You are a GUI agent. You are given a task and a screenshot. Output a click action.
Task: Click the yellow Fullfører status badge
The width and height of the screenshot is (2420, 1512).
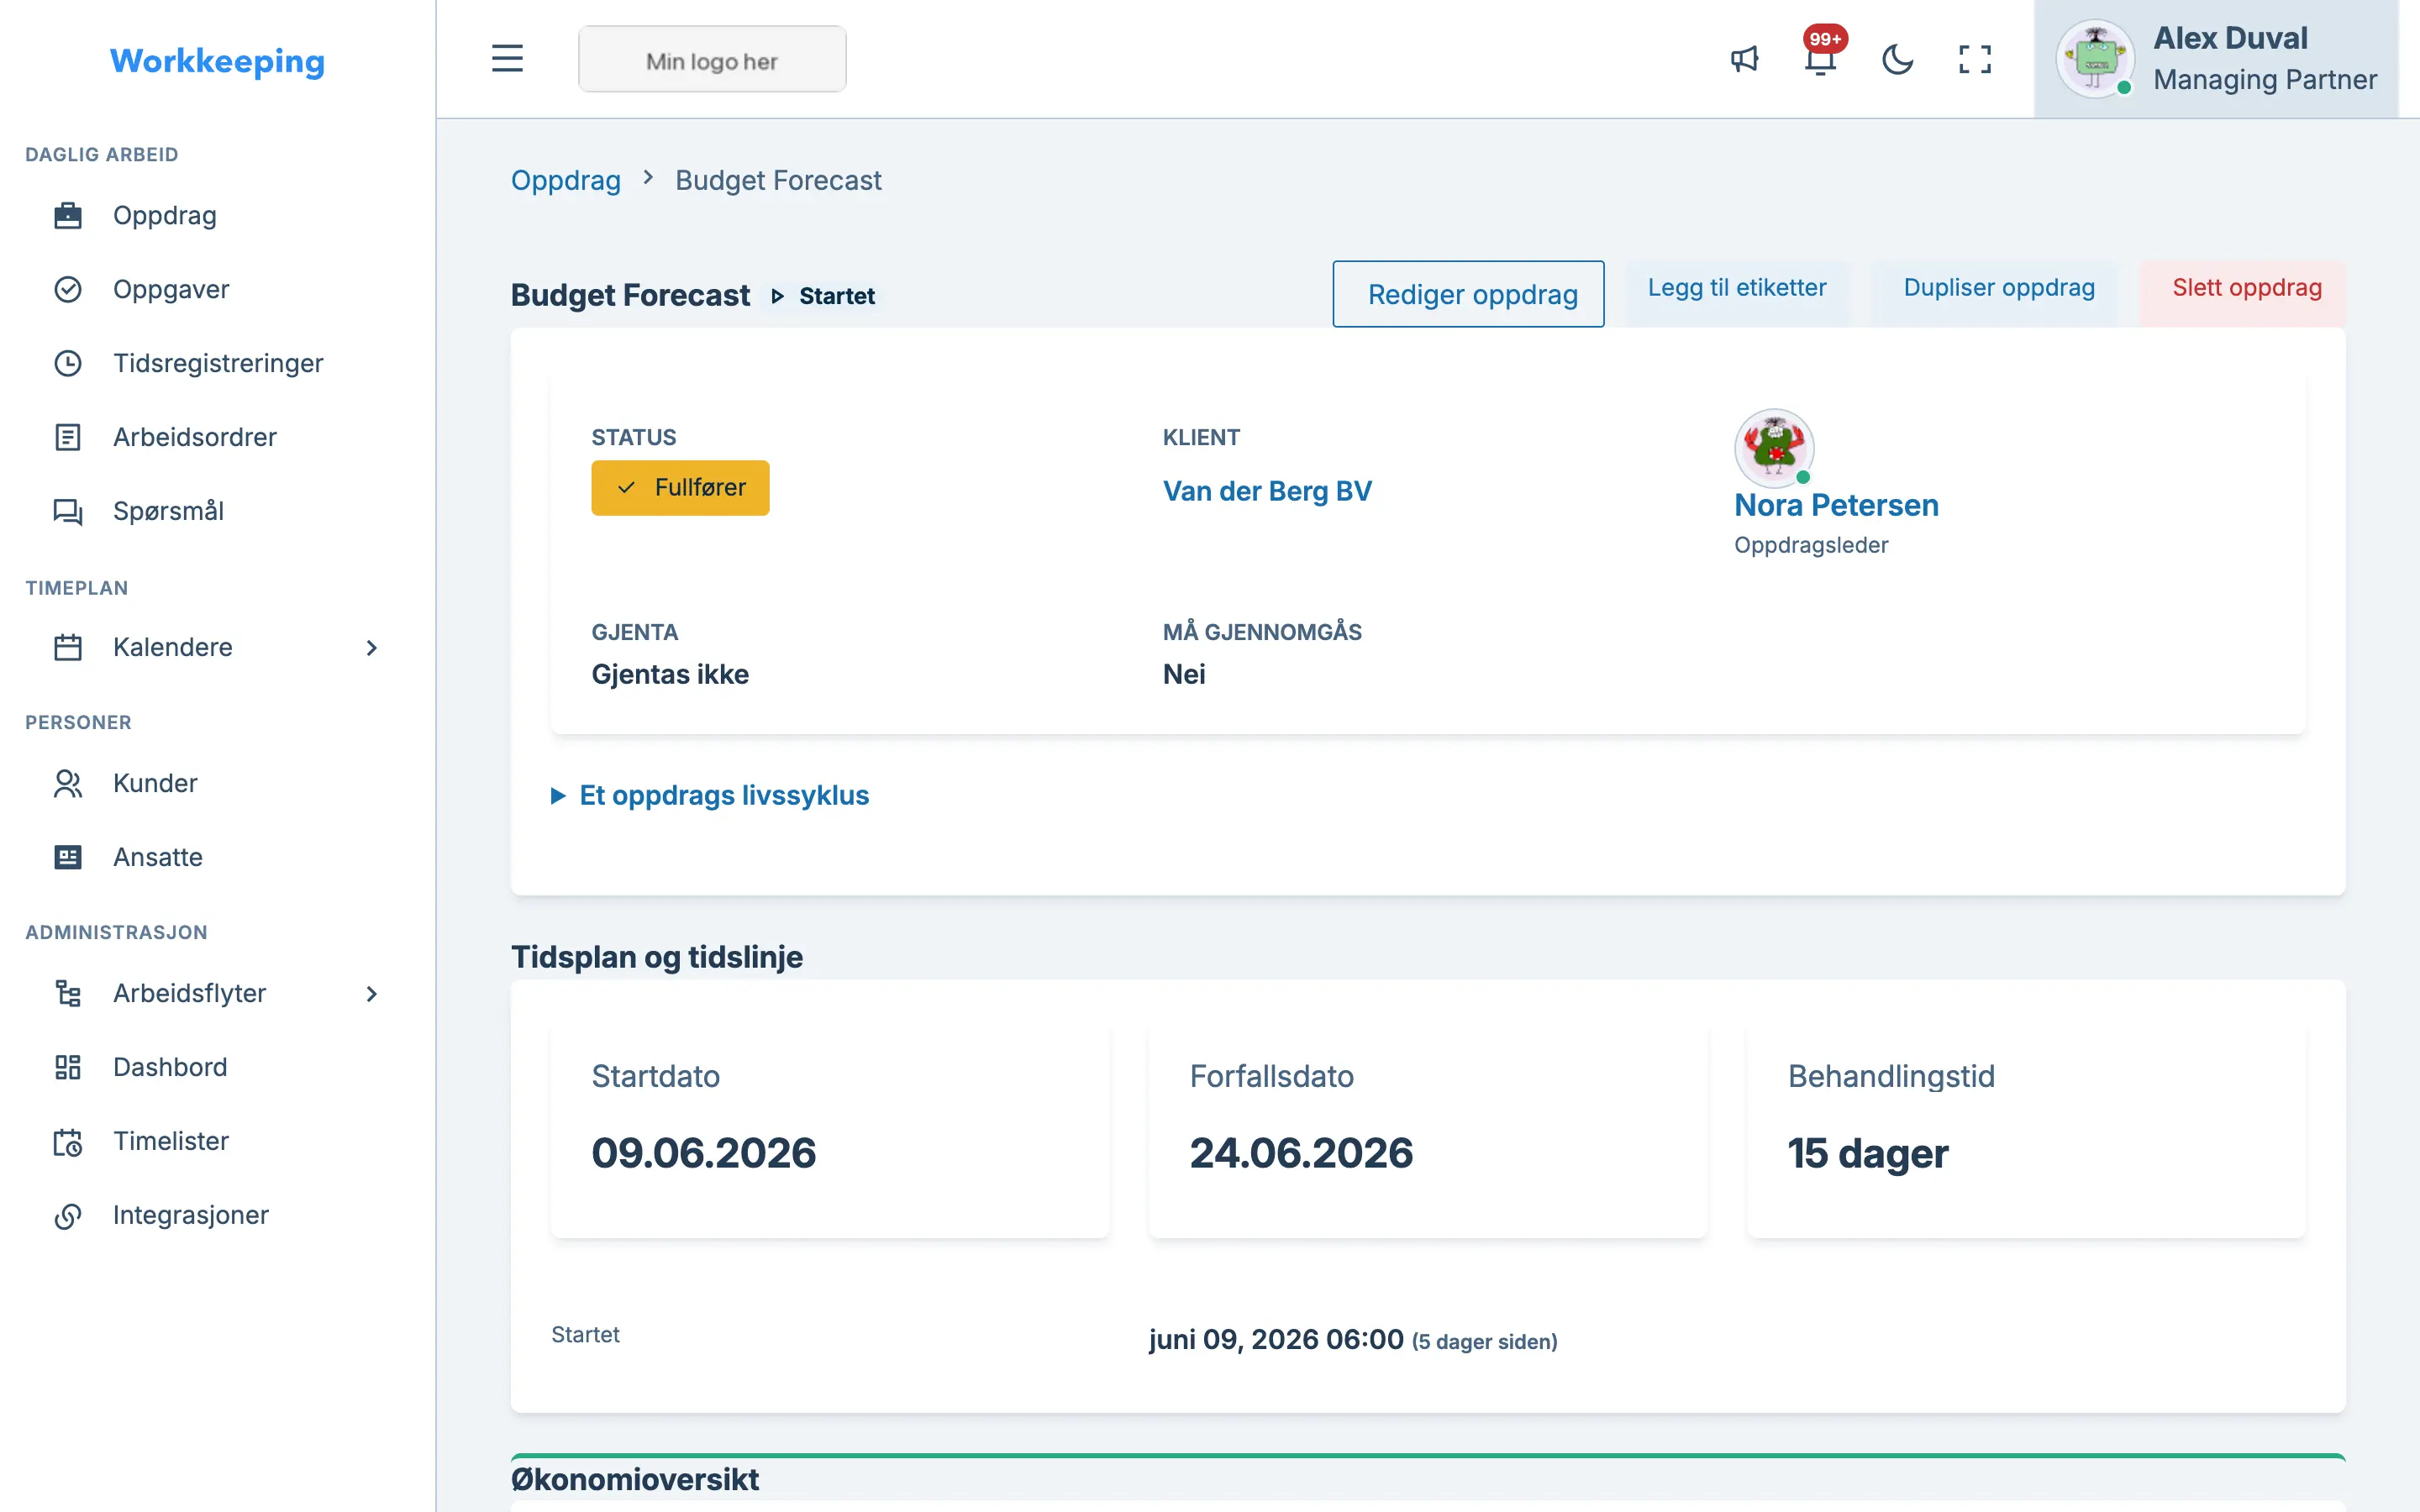(680, 487)
